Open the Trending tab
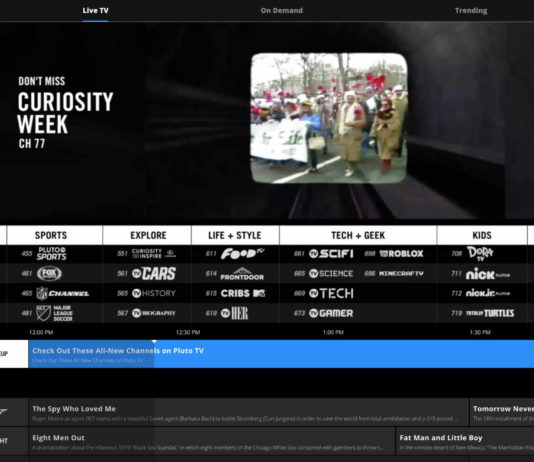 pos(471,11)
